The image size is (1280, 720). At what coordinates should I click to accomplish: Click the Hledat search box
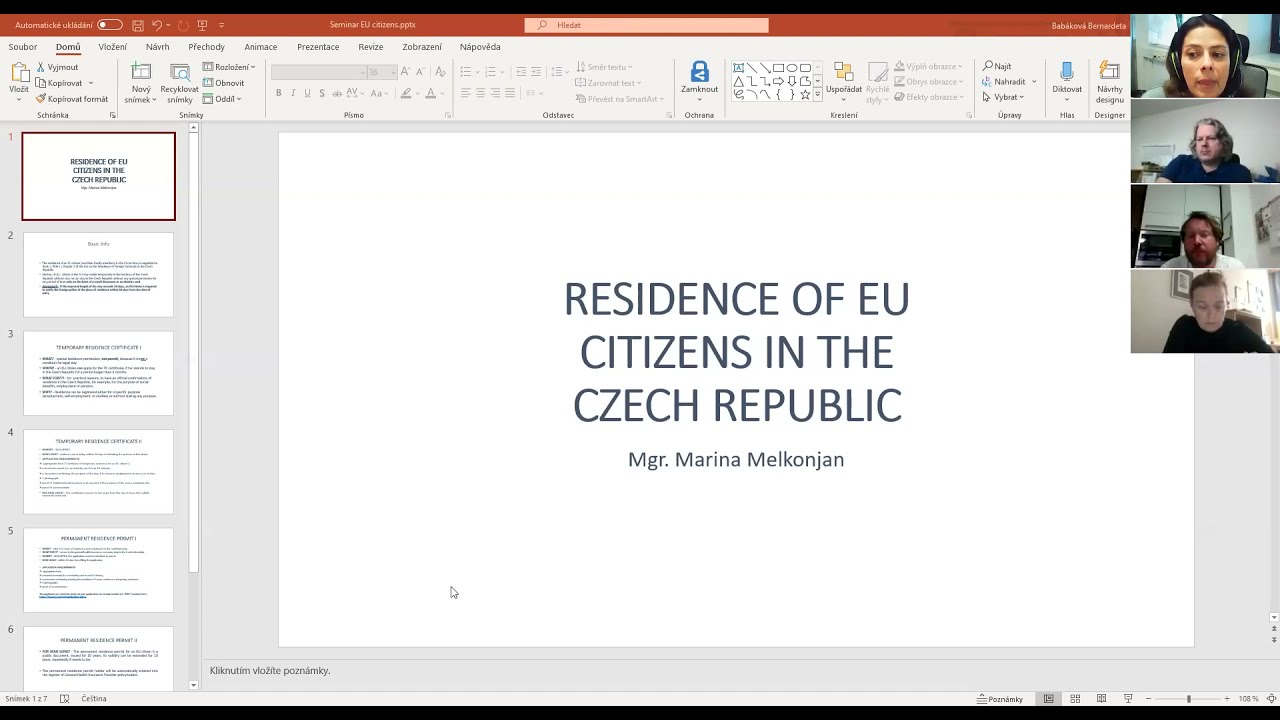point(646,25)
